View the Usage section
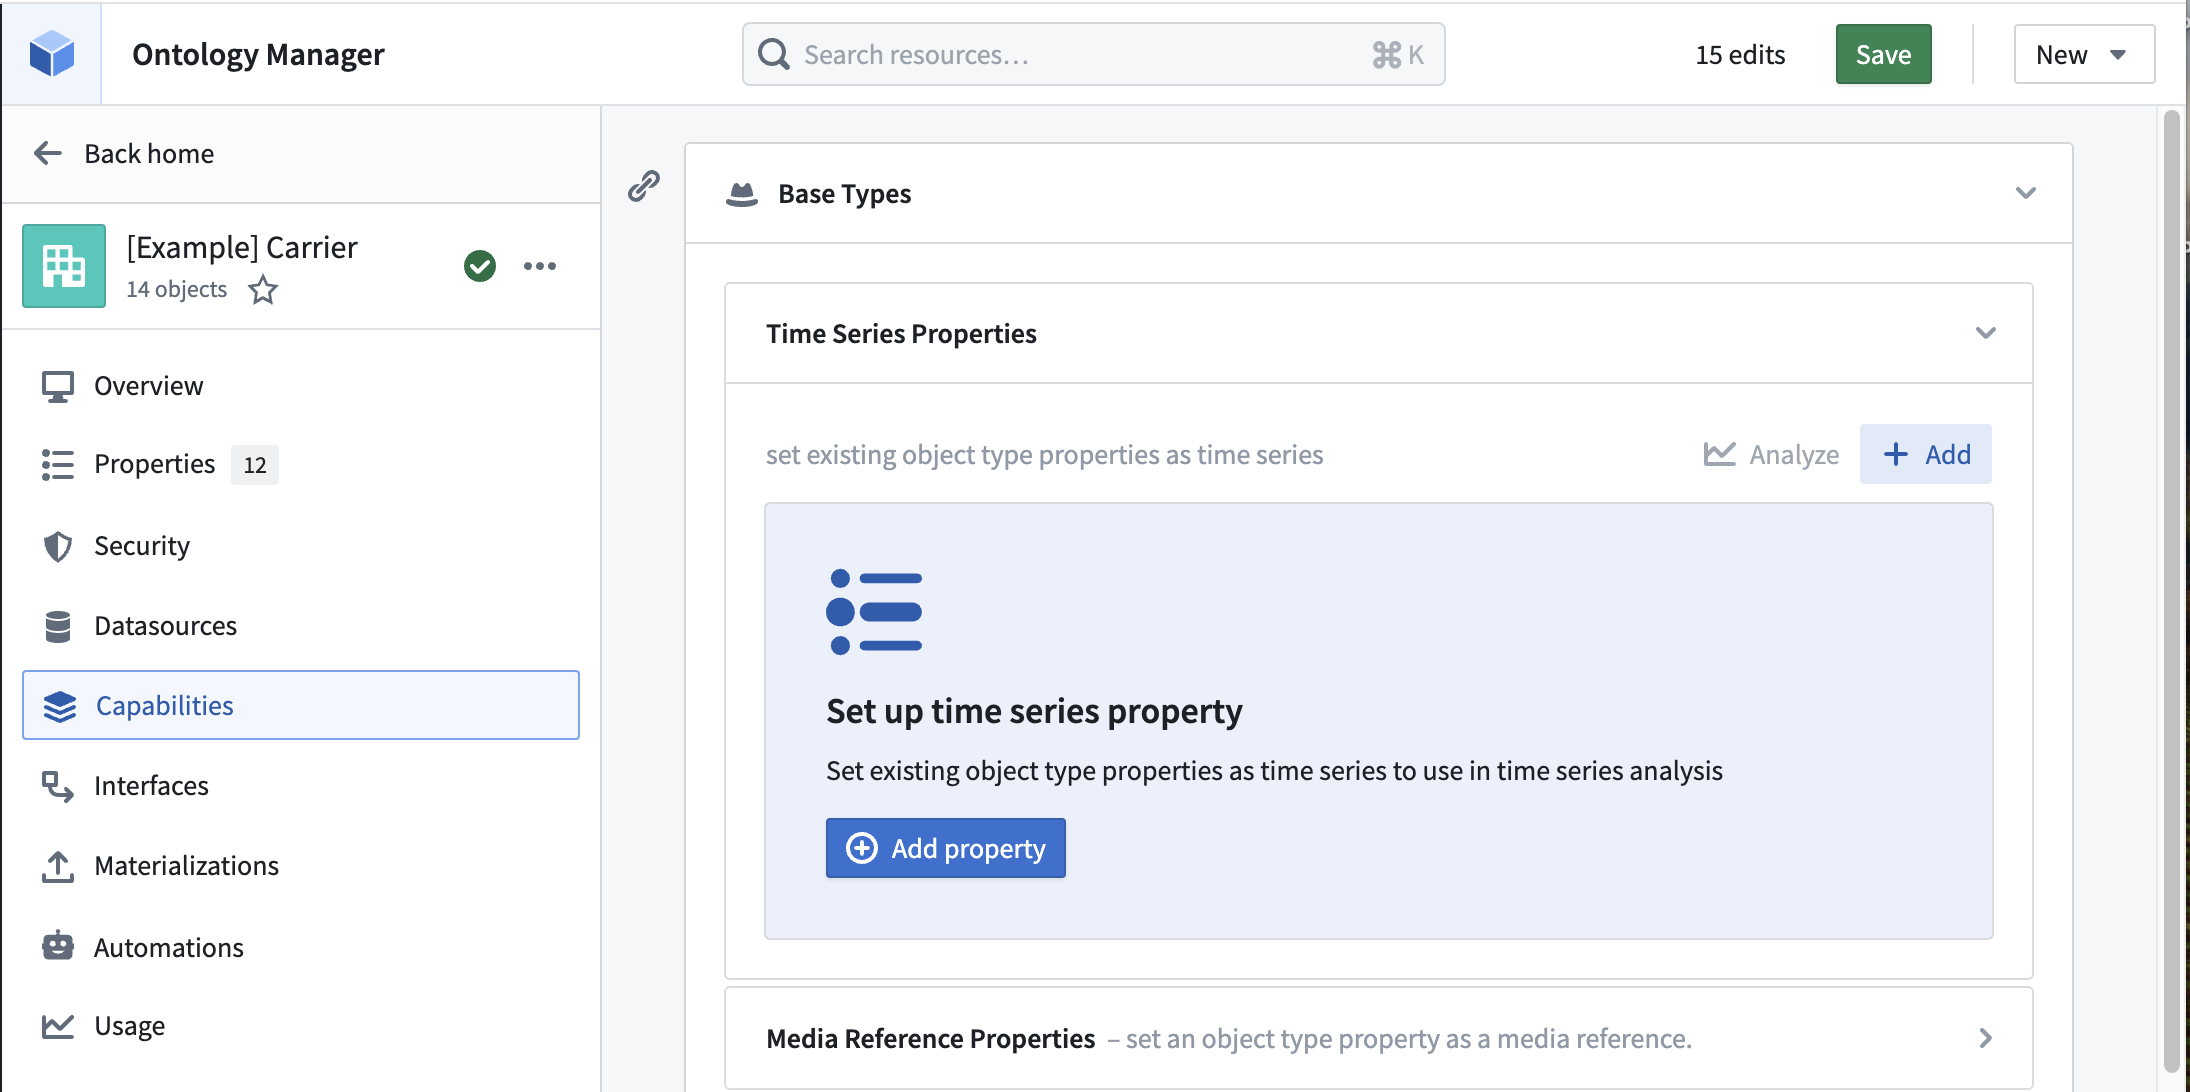Screen dimensions: 2190x1092 coord(301,1026)
